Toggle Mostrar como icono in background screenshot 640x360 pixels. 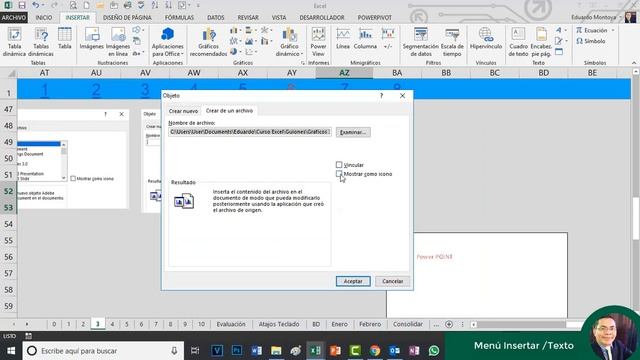[73, 178]
